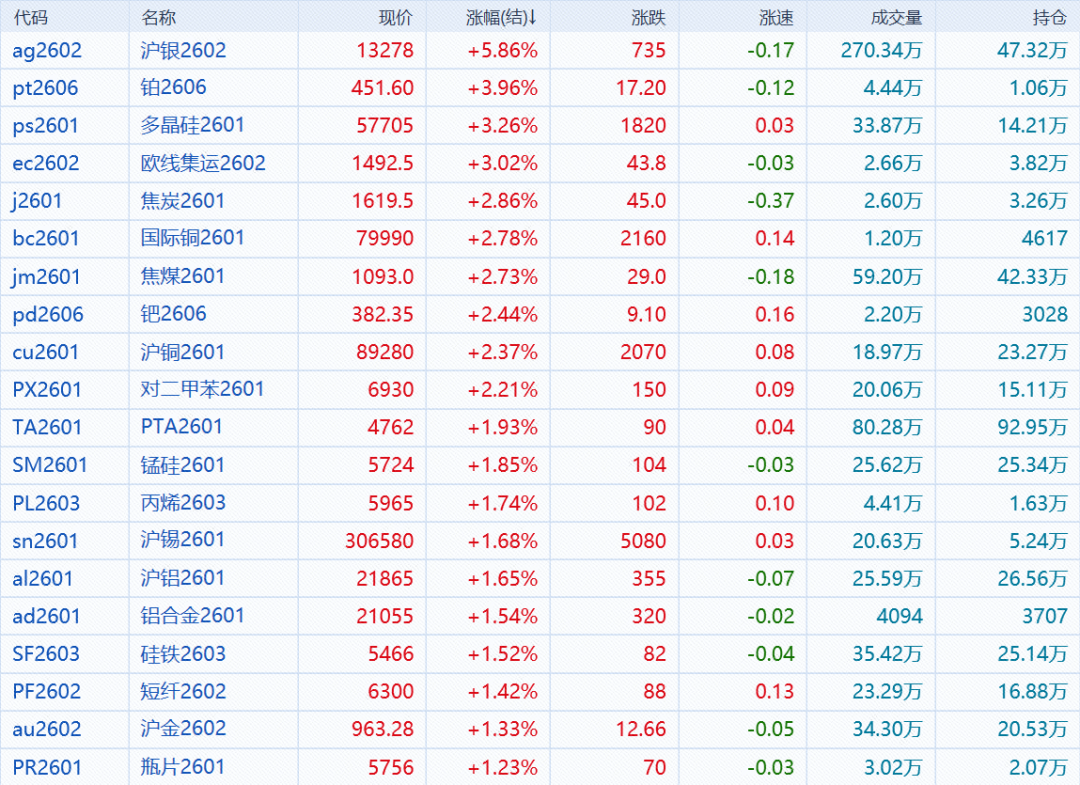The image size is (1080, 785).
Task: Open the ag2602 contract code link
Action: [47, 50]
